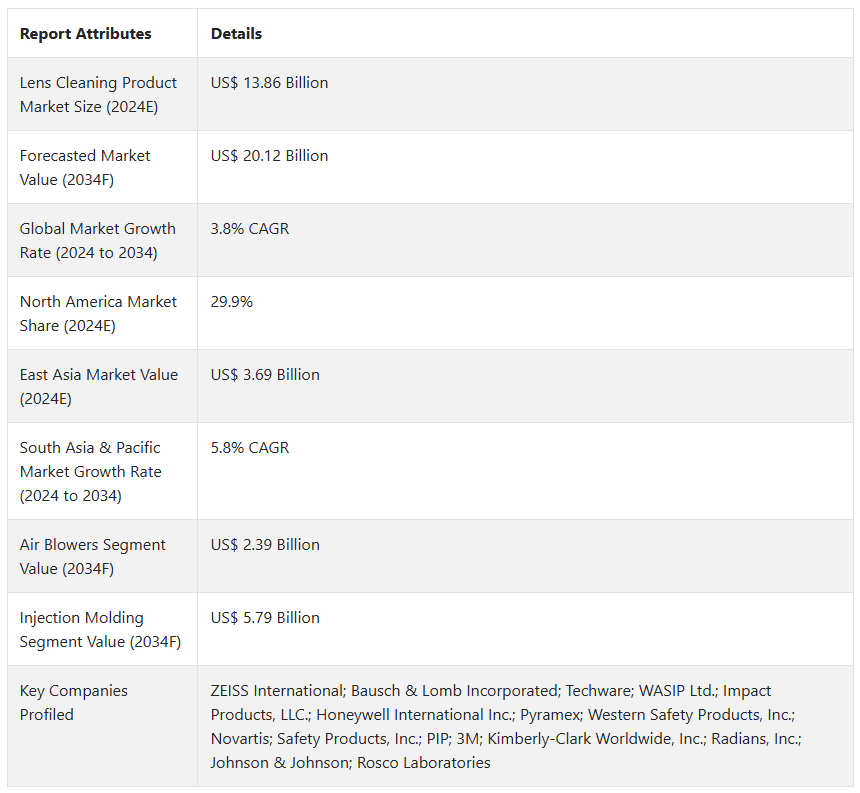This screenshot has width=860, height=793.
Task: Click the US$ 20.12 Billion value
Action: [x=269, y=156]
